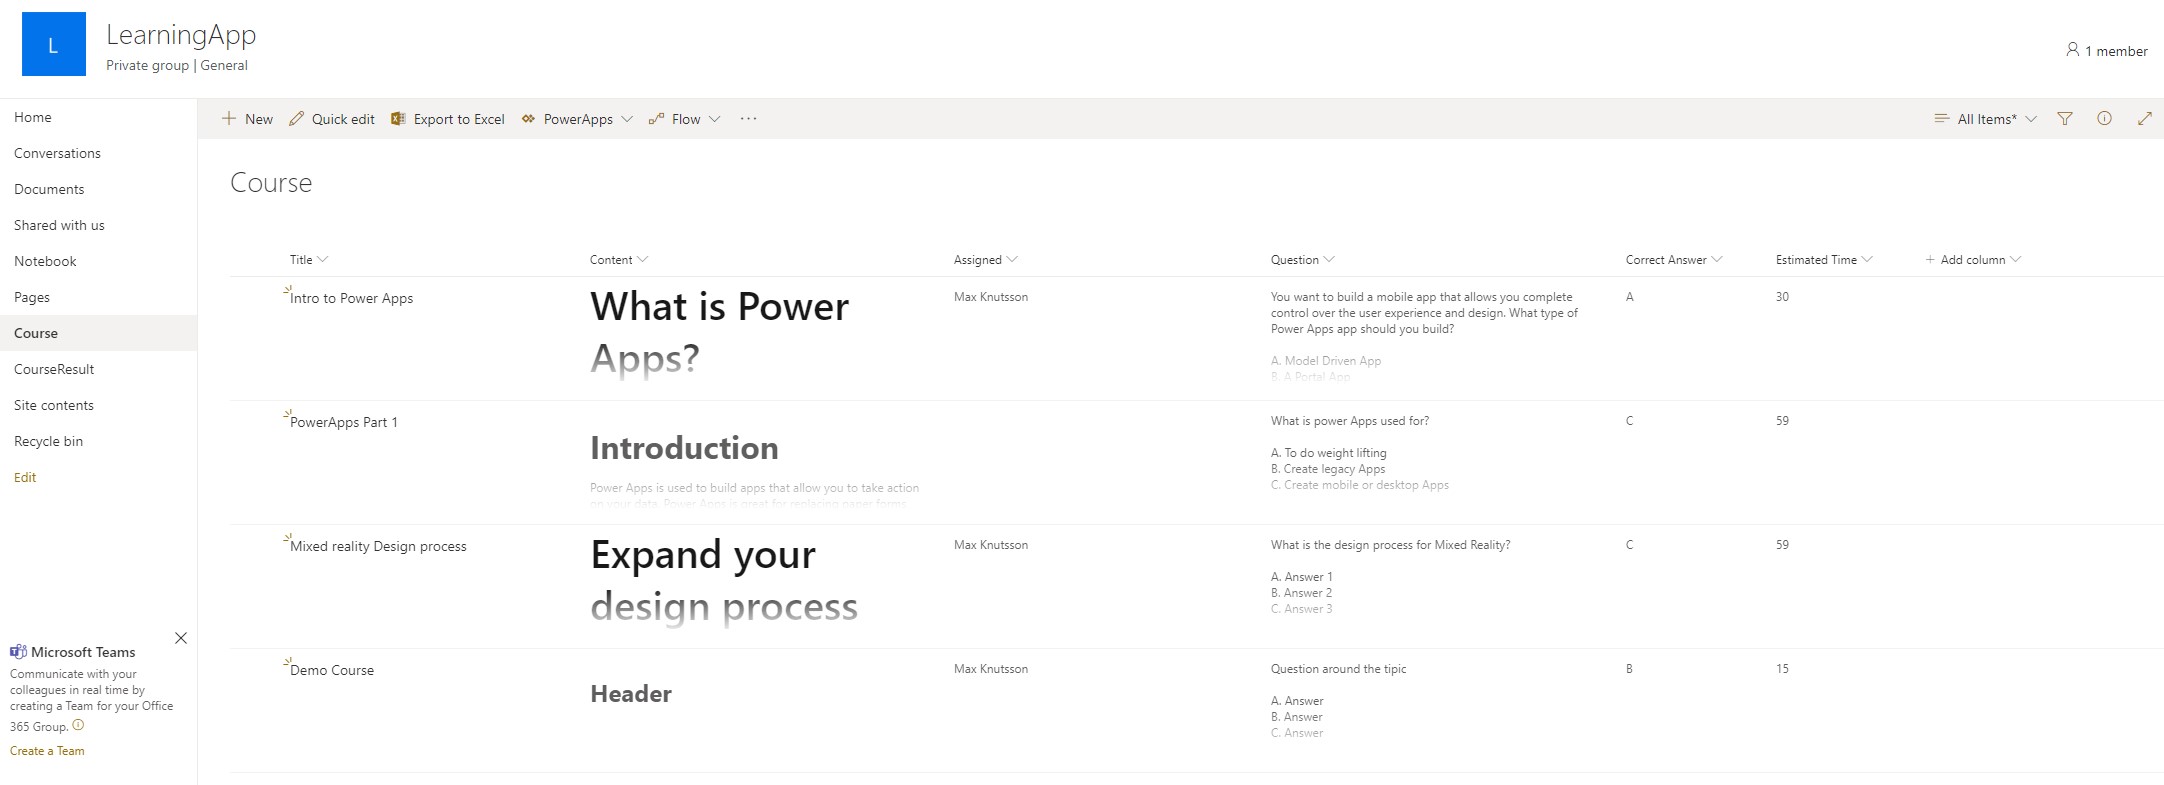Click Export to Excel button label
The width and height of the screenshot is (2164, 785).
point(459,119)
